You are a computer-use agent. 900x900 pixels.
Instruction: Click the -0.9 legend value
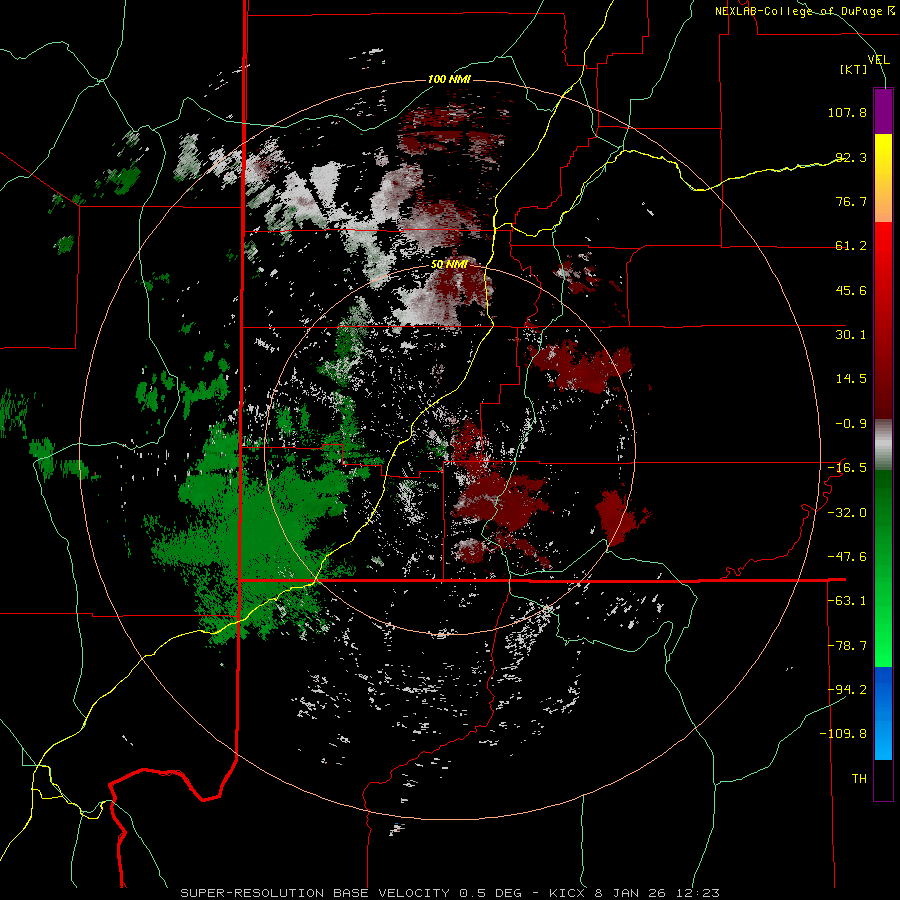(x=851, y=424)
